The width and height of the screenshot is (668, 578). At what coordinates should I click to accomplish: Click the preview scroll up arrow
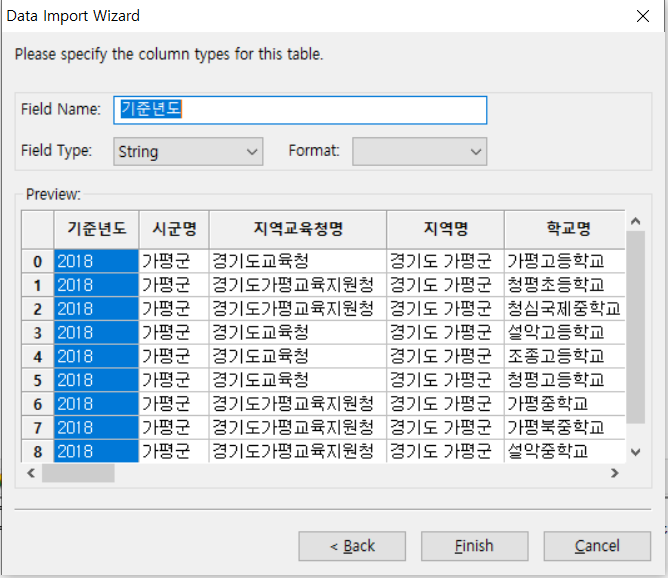click(x=636, y=221)
